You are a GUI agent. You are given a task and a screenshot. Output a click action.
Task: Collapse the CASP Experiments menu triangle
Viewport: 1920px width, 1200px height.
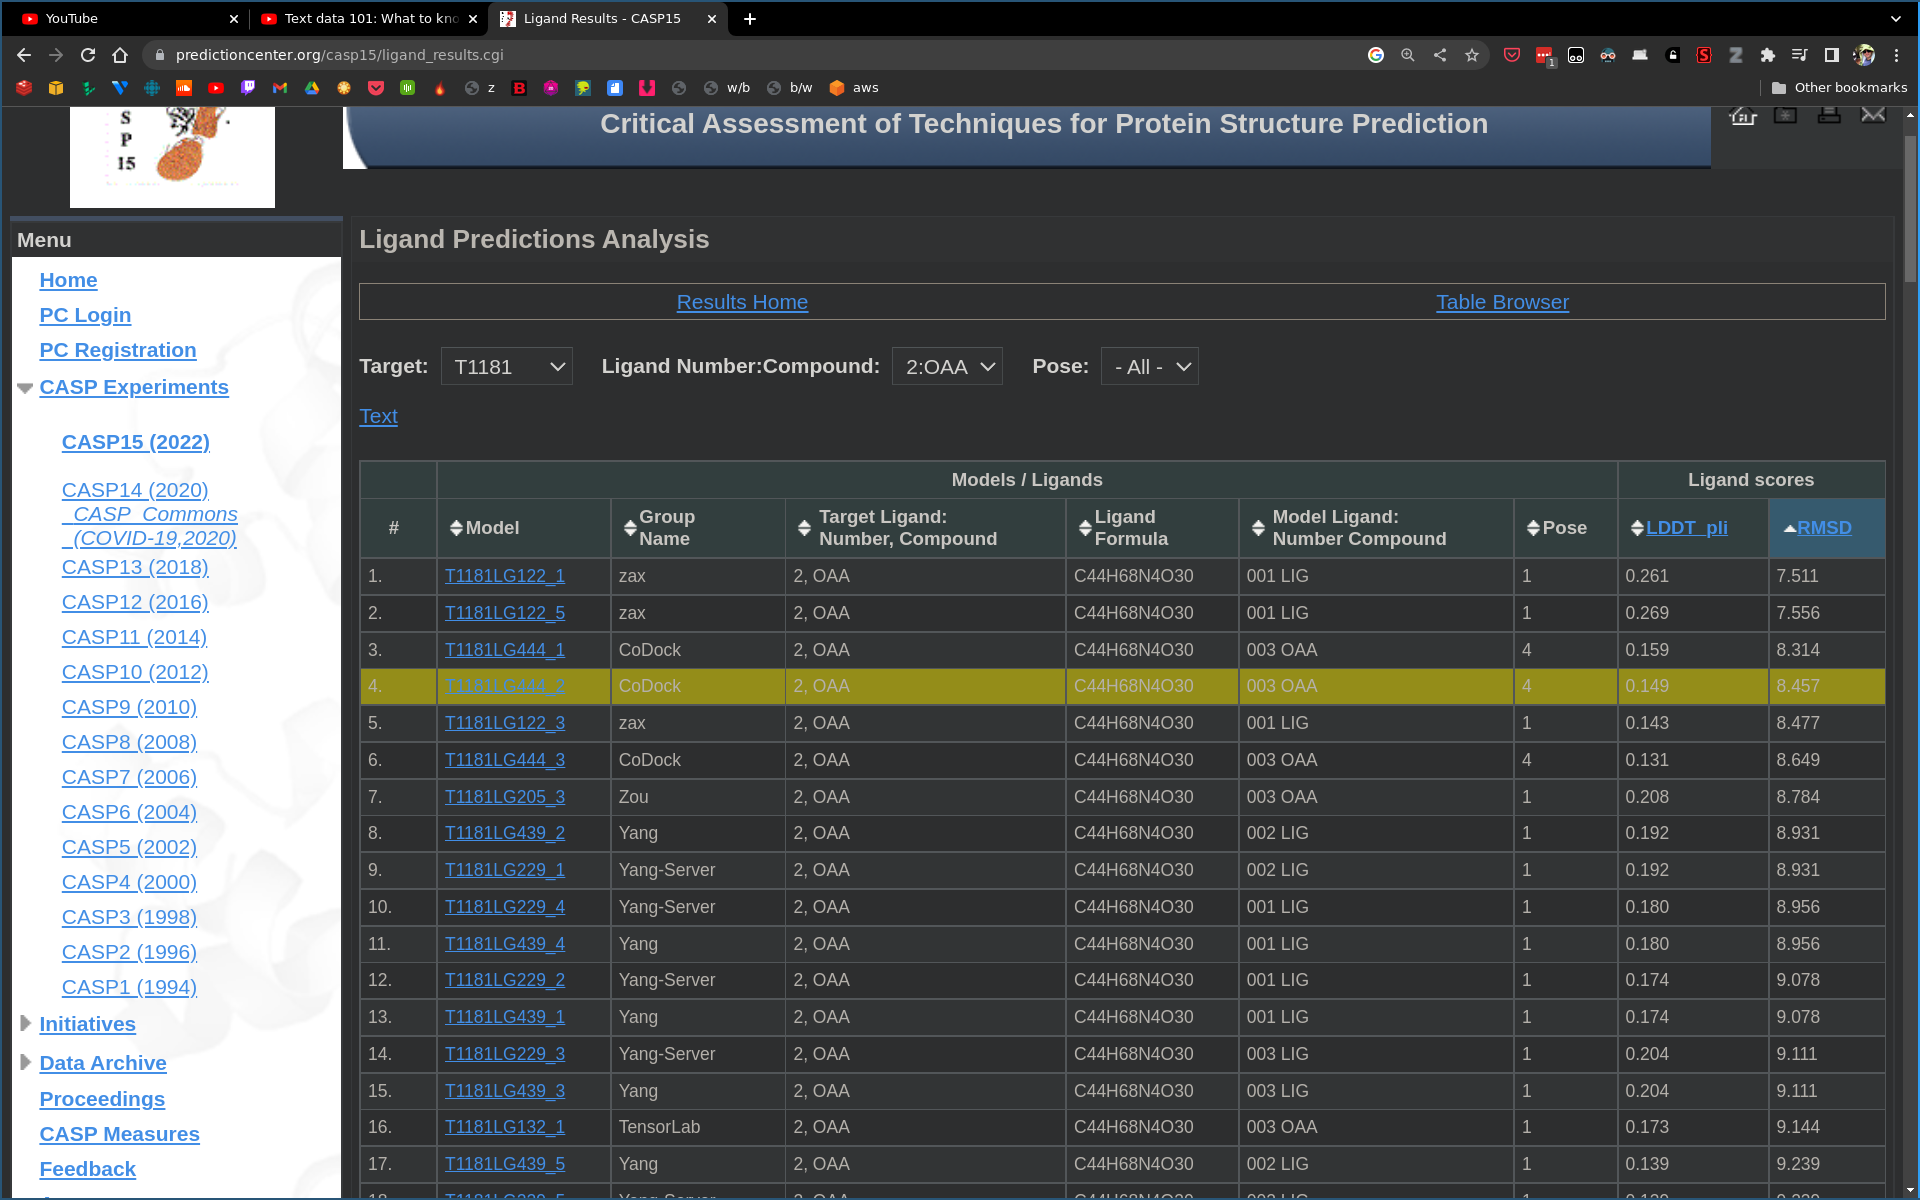coord(25,388)
